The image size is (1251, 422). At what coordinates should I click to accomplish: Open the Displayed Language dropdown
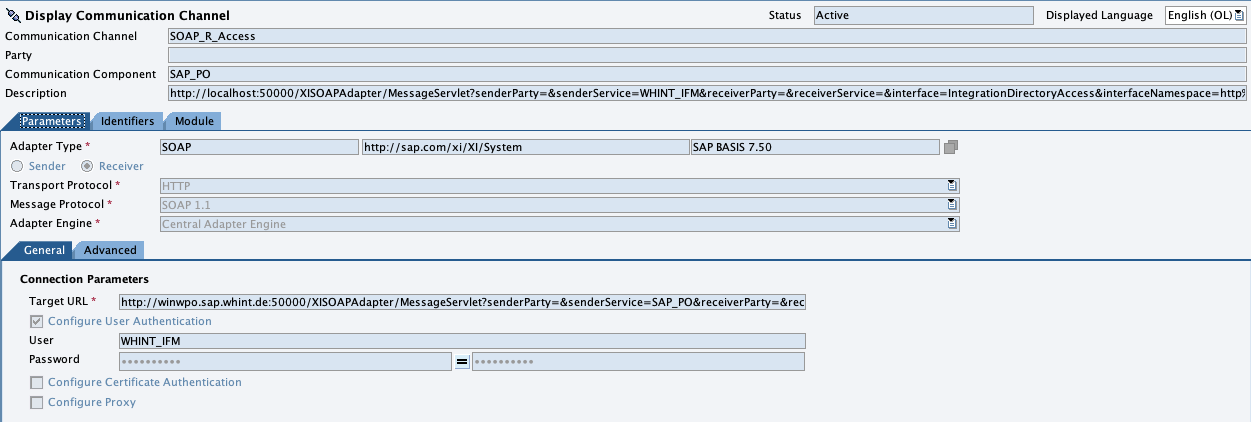click(x=1238, y=16)
